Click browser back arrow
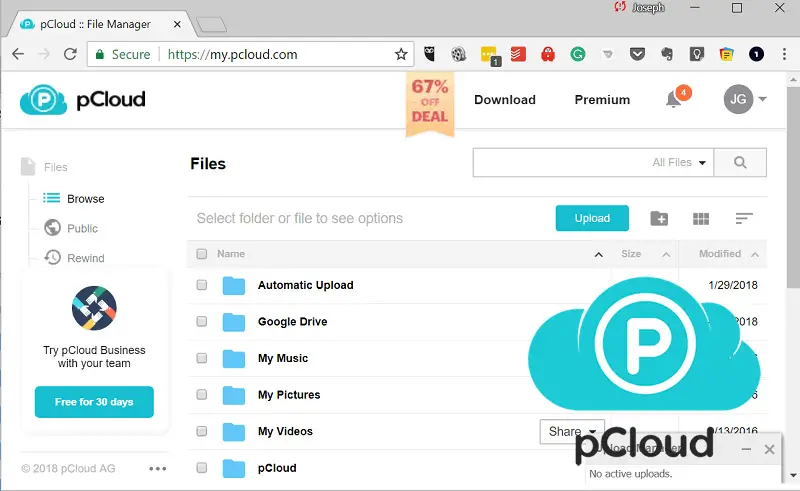 [x=18, y=54]
